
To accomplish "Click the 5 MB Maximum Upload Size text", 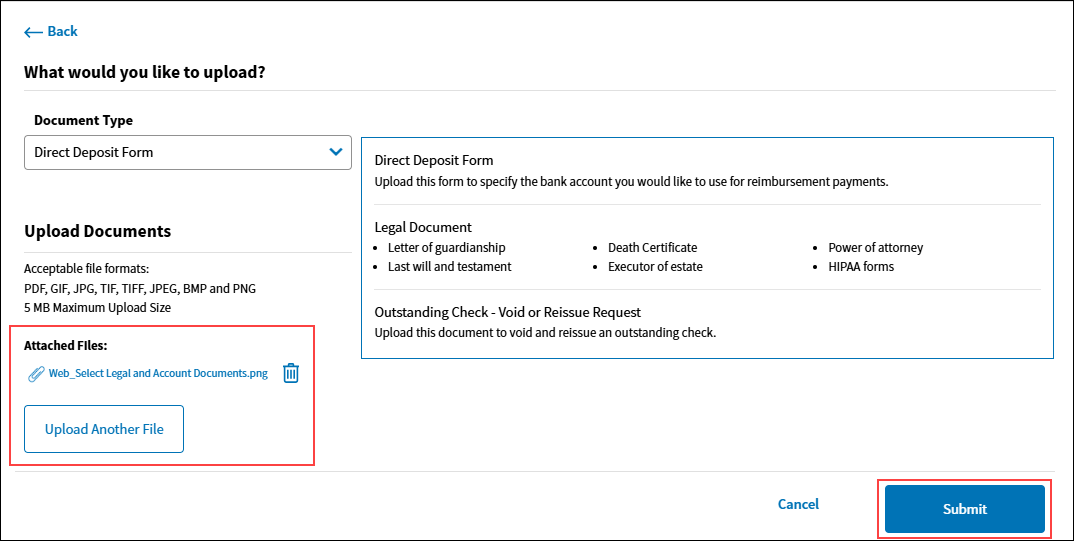I will pyautogui.click(x=97, y=307).
